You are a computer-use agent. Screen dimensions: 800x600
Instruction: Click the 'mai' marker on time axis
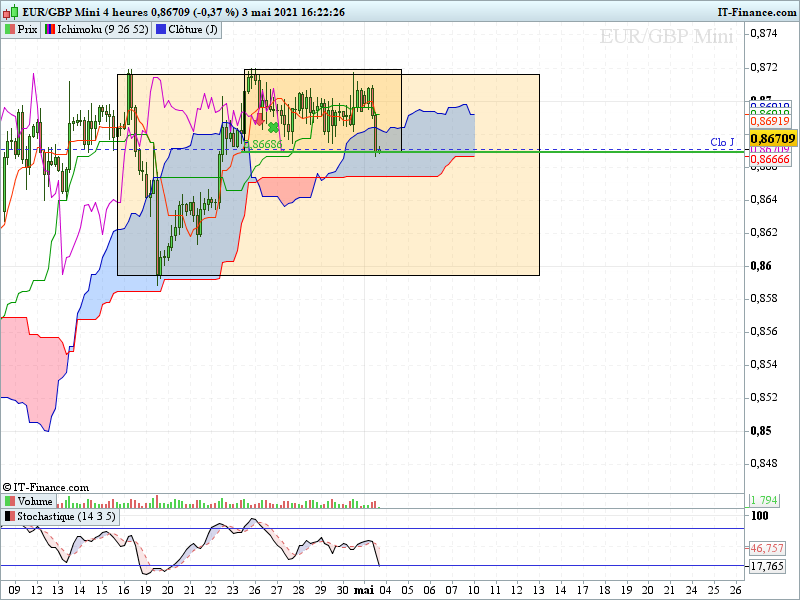point(364,590)
